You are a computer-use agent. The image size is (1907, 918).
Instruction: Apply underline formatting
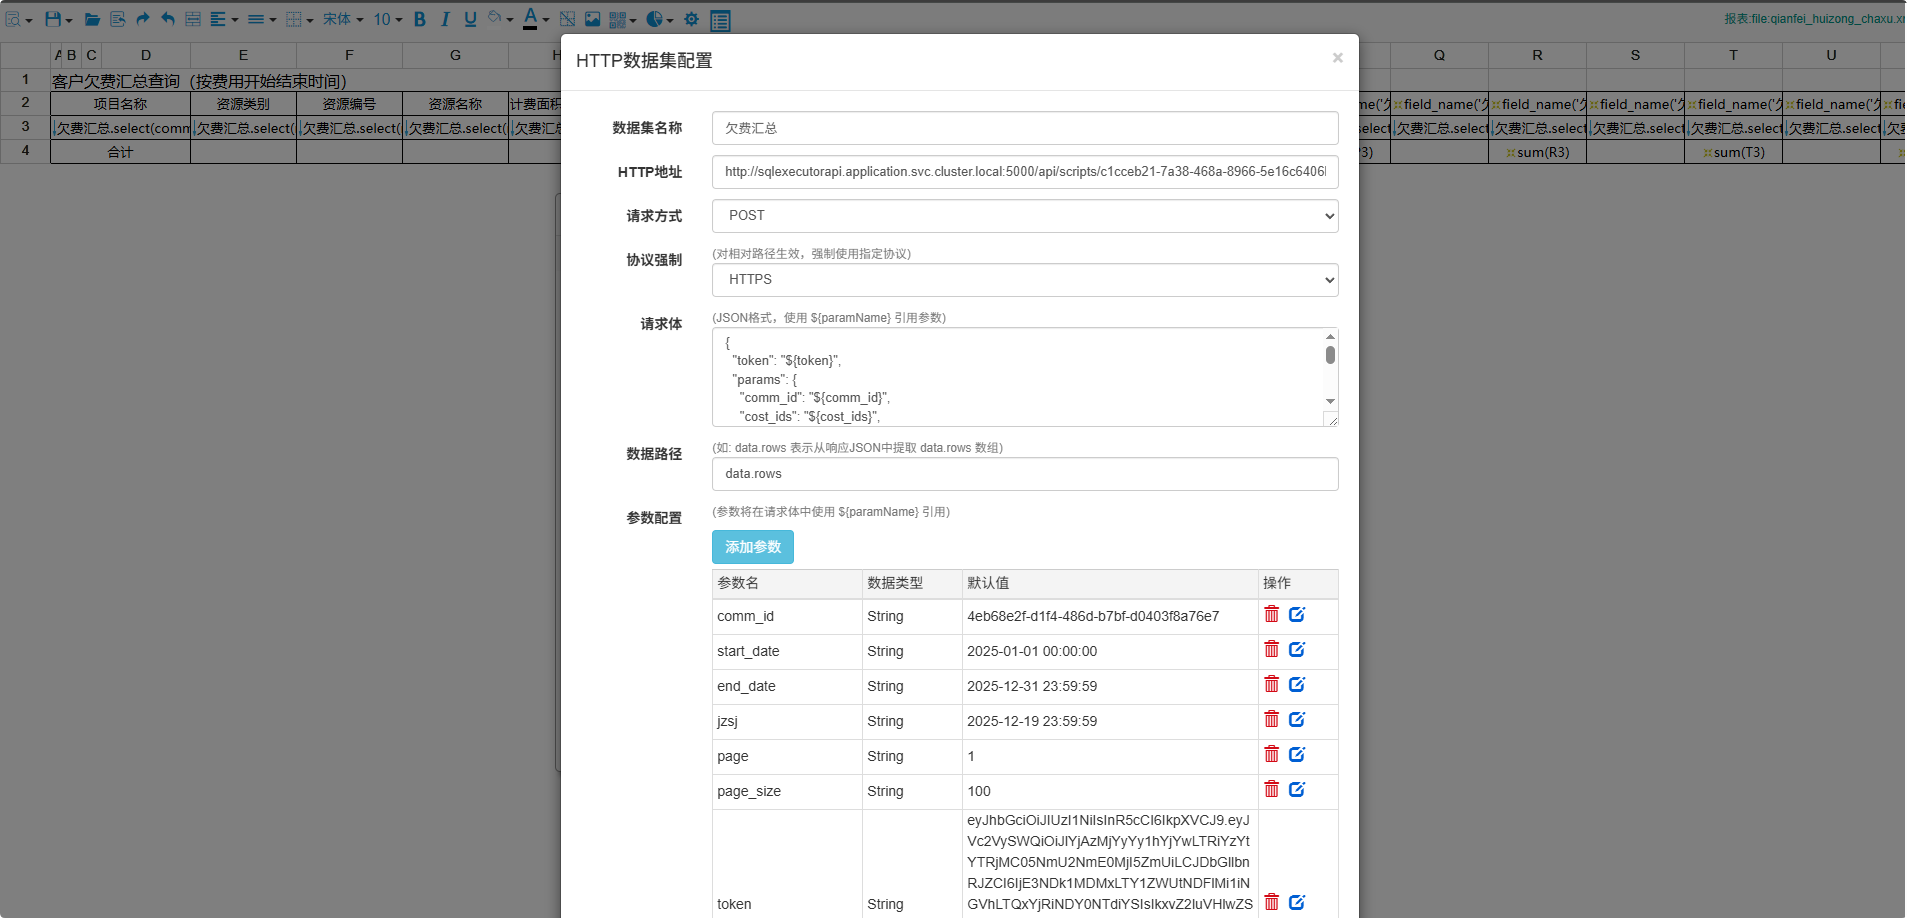470,19
